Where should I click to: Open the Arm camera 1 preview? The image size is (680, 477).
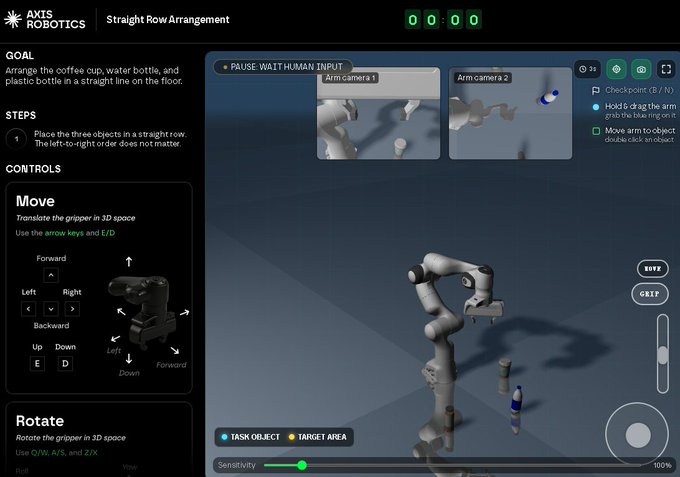[379, 113]
